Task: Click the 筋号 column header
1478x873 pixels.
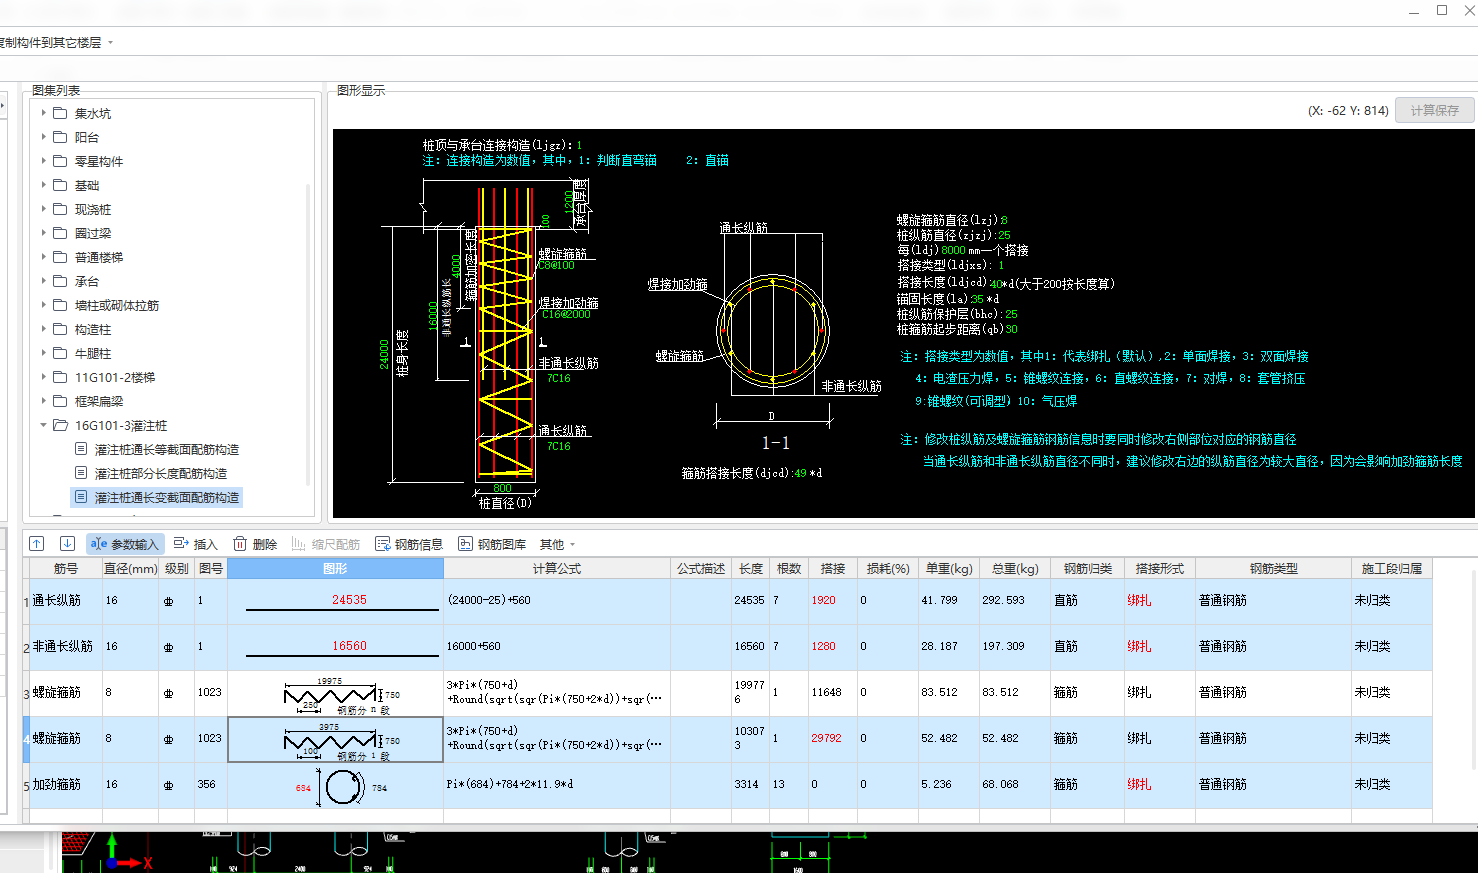Action: click(65, 568)
